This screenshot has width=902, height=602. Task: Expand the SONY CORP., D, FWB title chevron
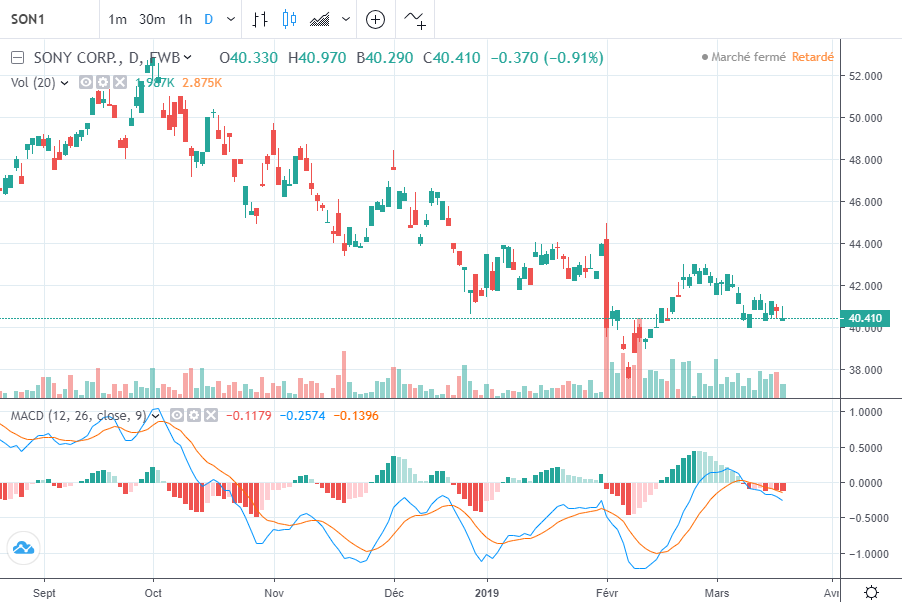point(189,58)
